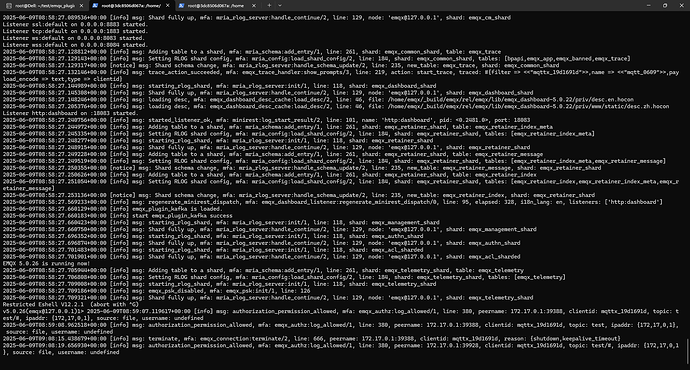Select the active root@ /home/ tab

click(x=131, y=6)
